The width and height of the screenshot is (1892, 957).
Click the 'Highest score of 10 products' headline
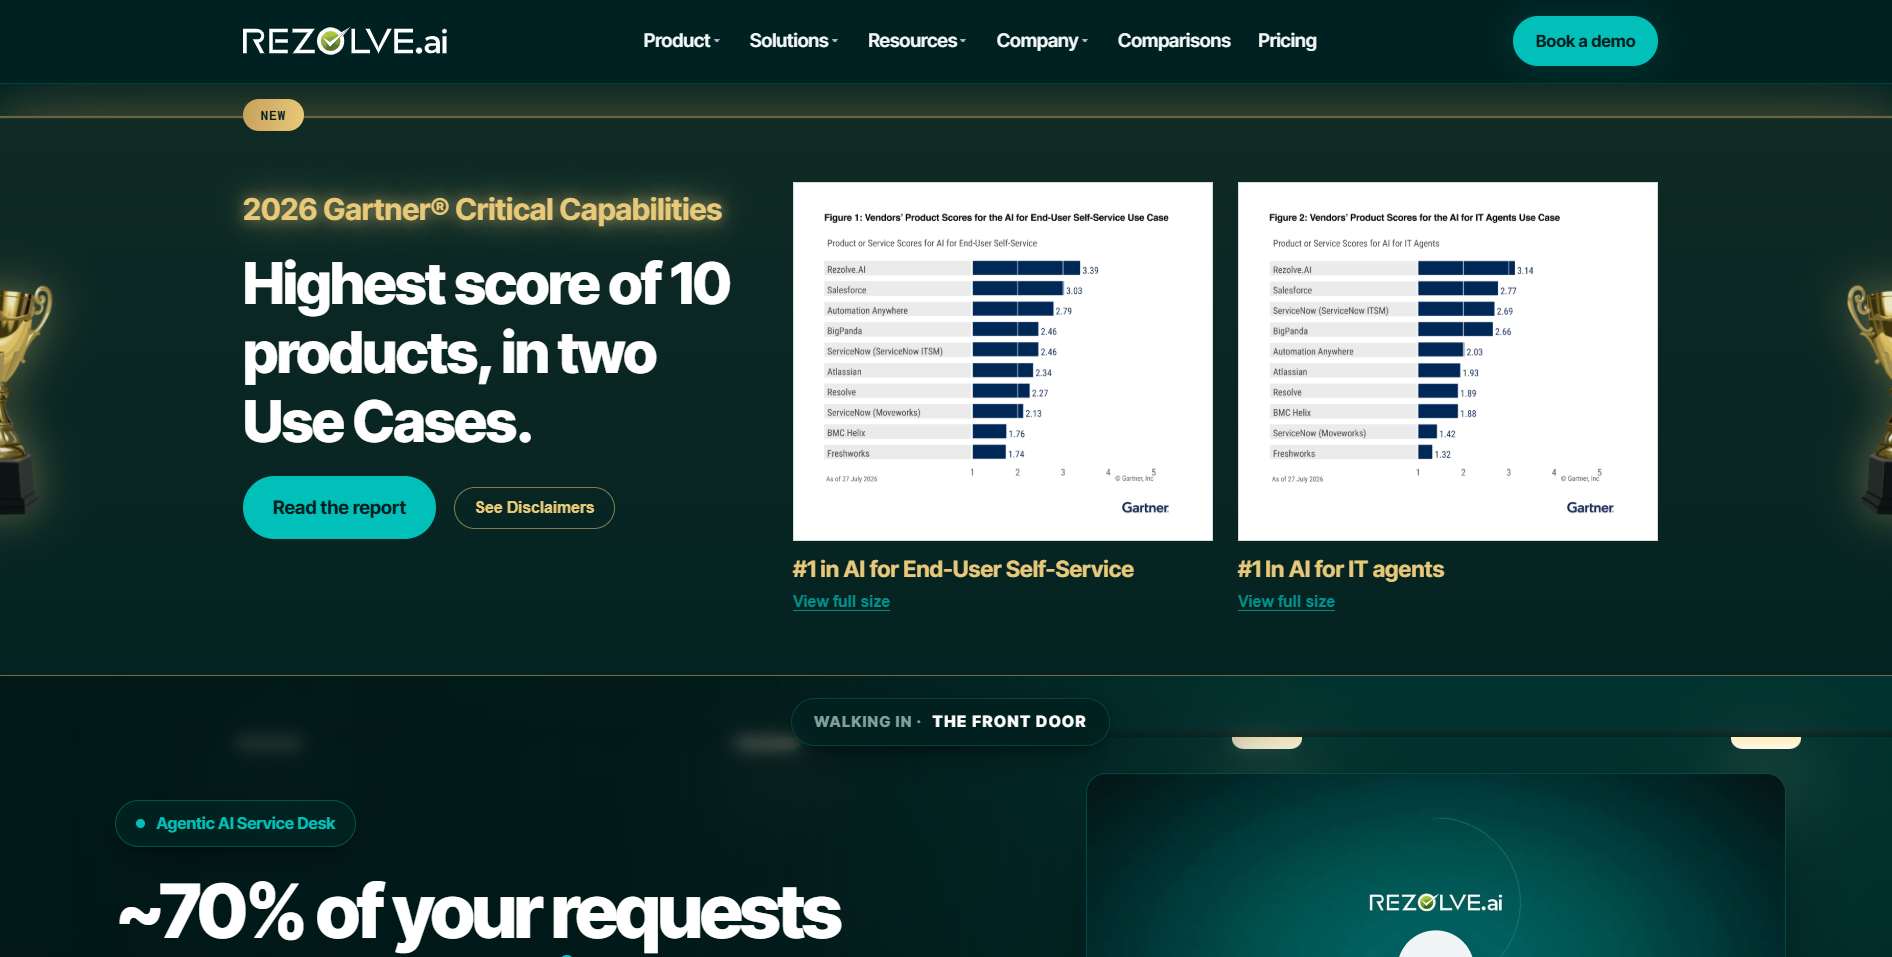point(486,352)
